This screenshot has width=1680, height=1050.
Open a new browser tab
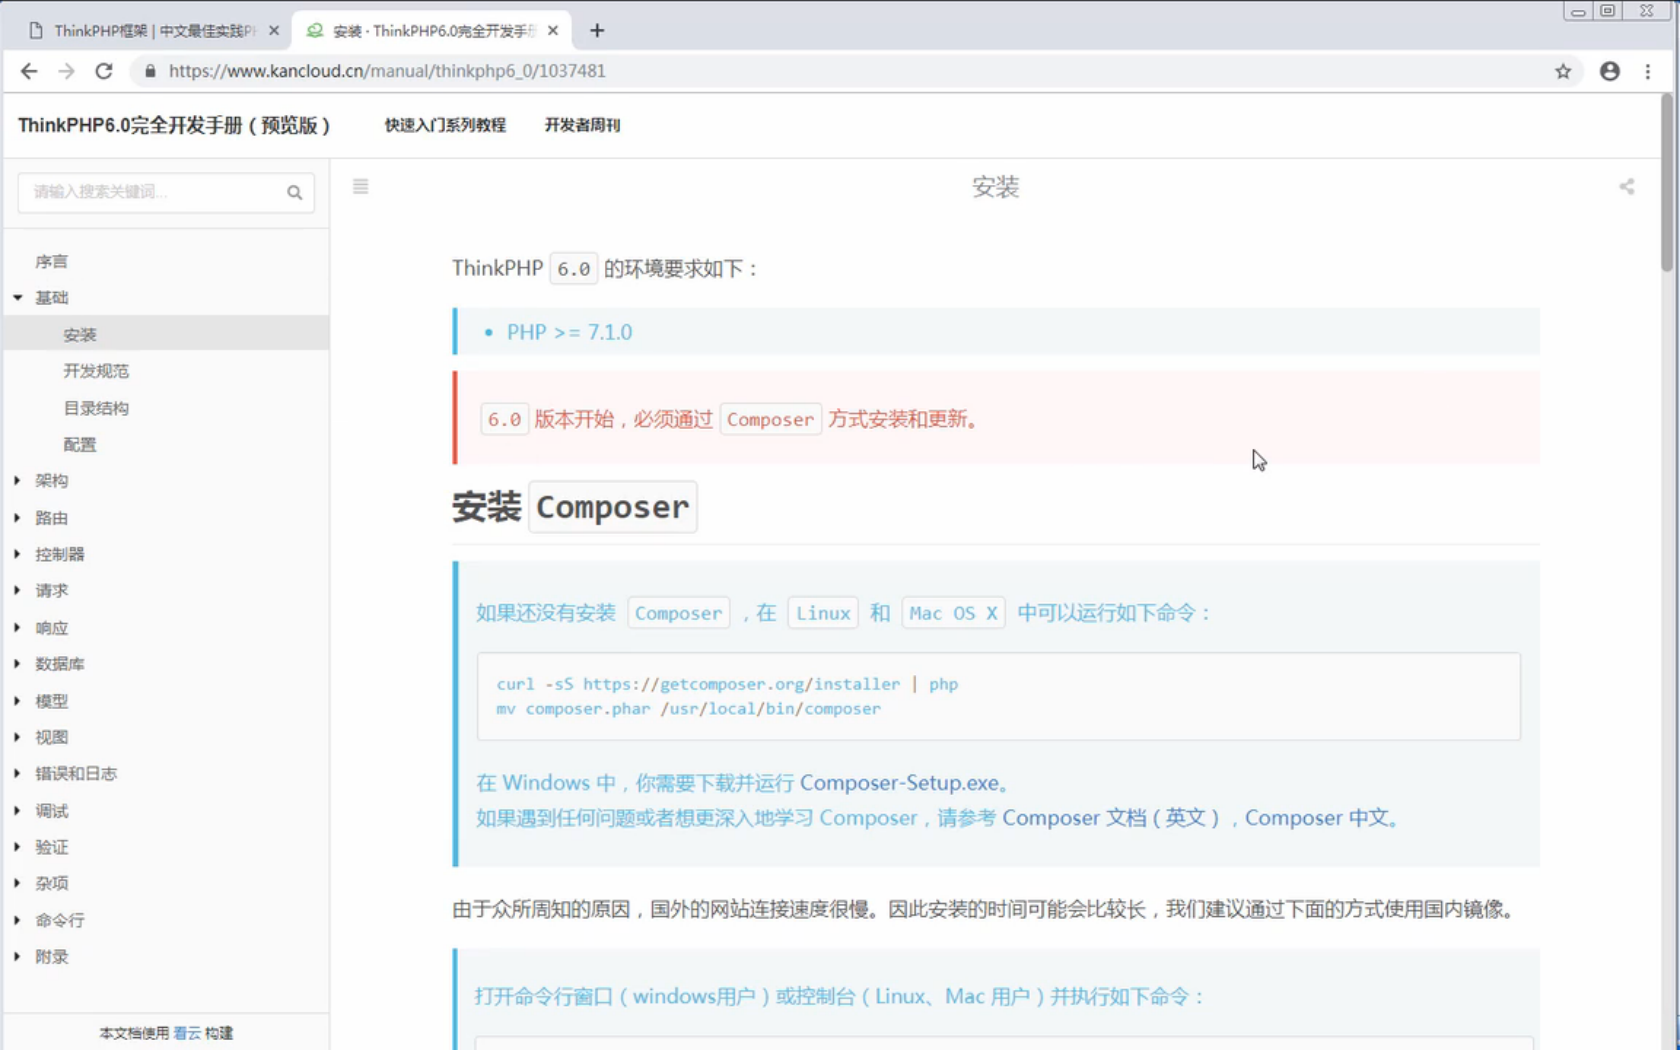(x=597, y=30)
